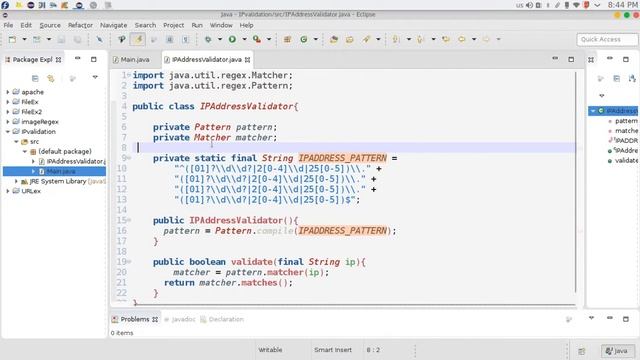
Task: Collapse the src folder
Action: pos(16,141)
